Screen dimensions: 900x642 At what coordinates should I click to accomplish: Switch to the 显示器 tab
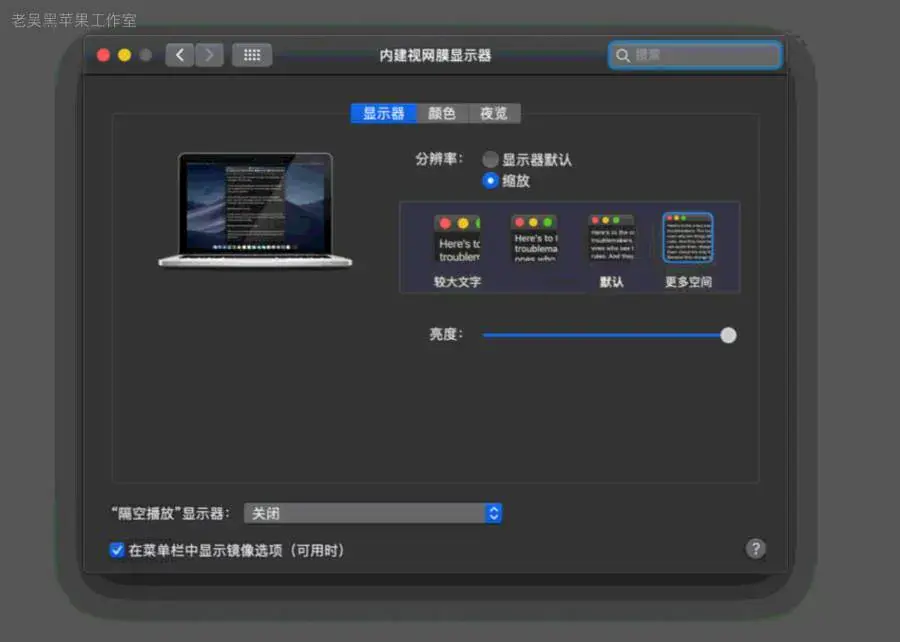[x=383, y=113]
